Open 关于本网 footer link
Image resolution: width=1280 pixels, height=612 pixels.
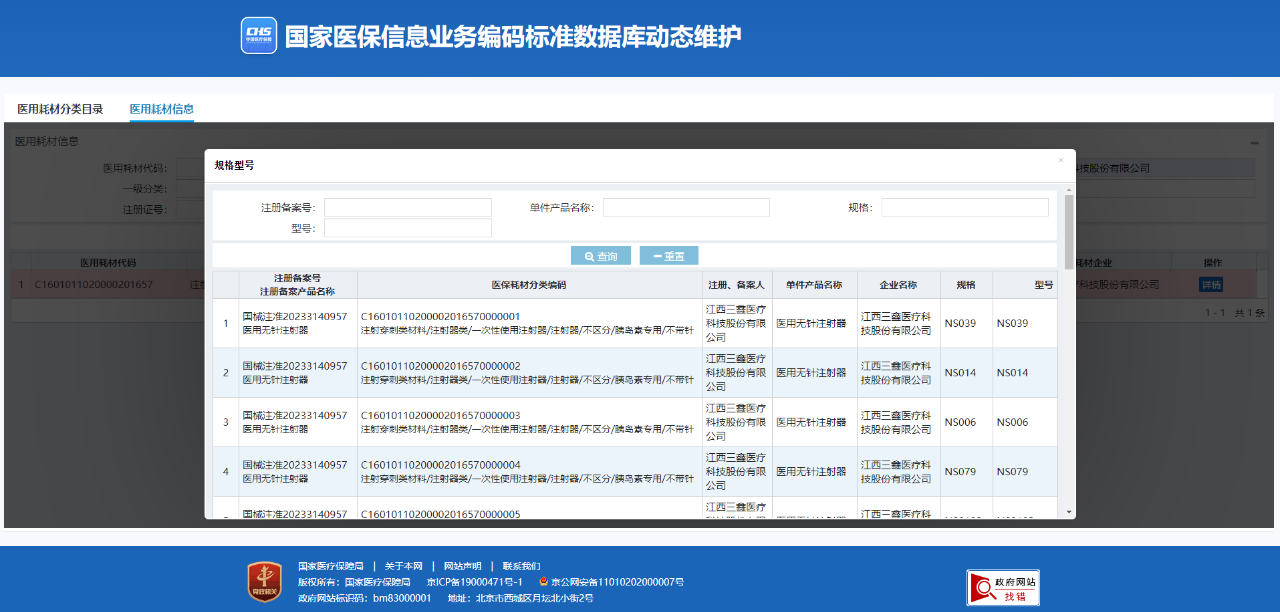tap(404, 566)
